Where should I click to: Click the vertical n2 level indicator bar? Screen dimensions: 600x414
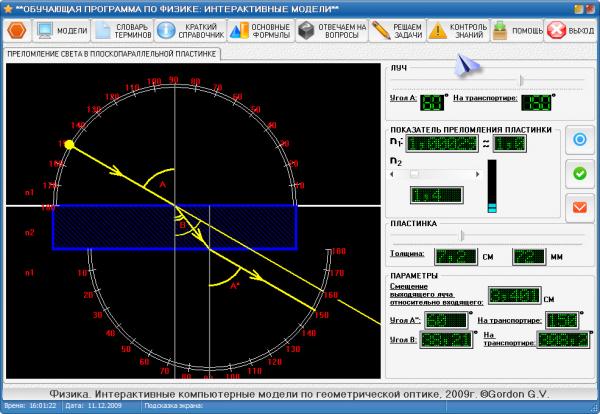coord(492,186)
